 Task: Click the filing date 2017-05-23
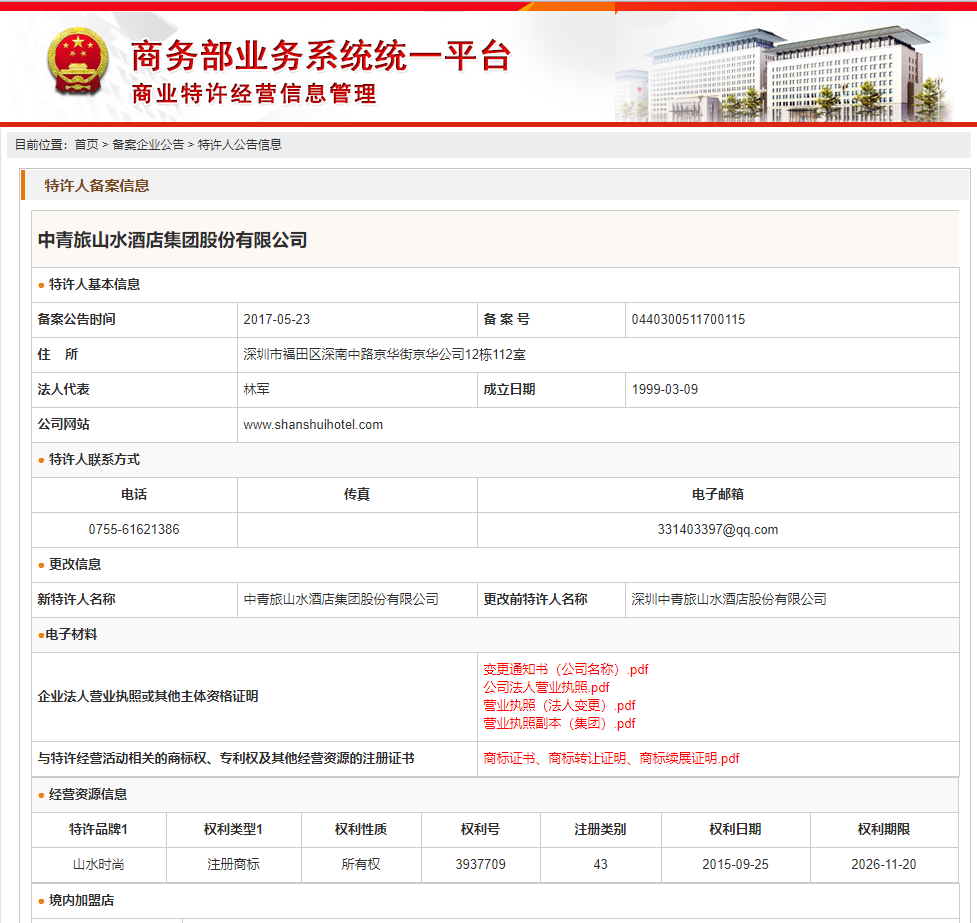[277, 319]
